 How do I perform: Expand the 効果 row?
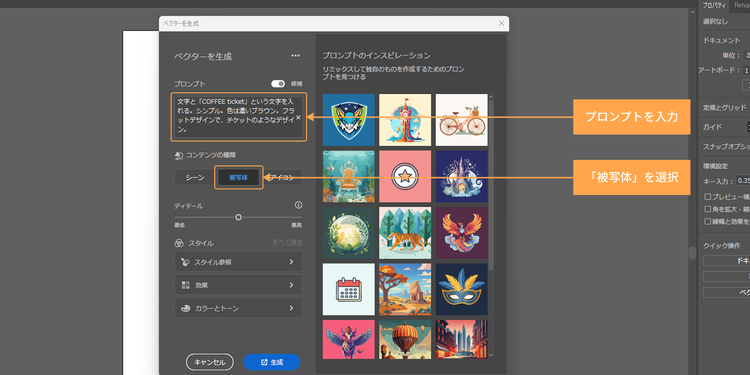point(238,285)
